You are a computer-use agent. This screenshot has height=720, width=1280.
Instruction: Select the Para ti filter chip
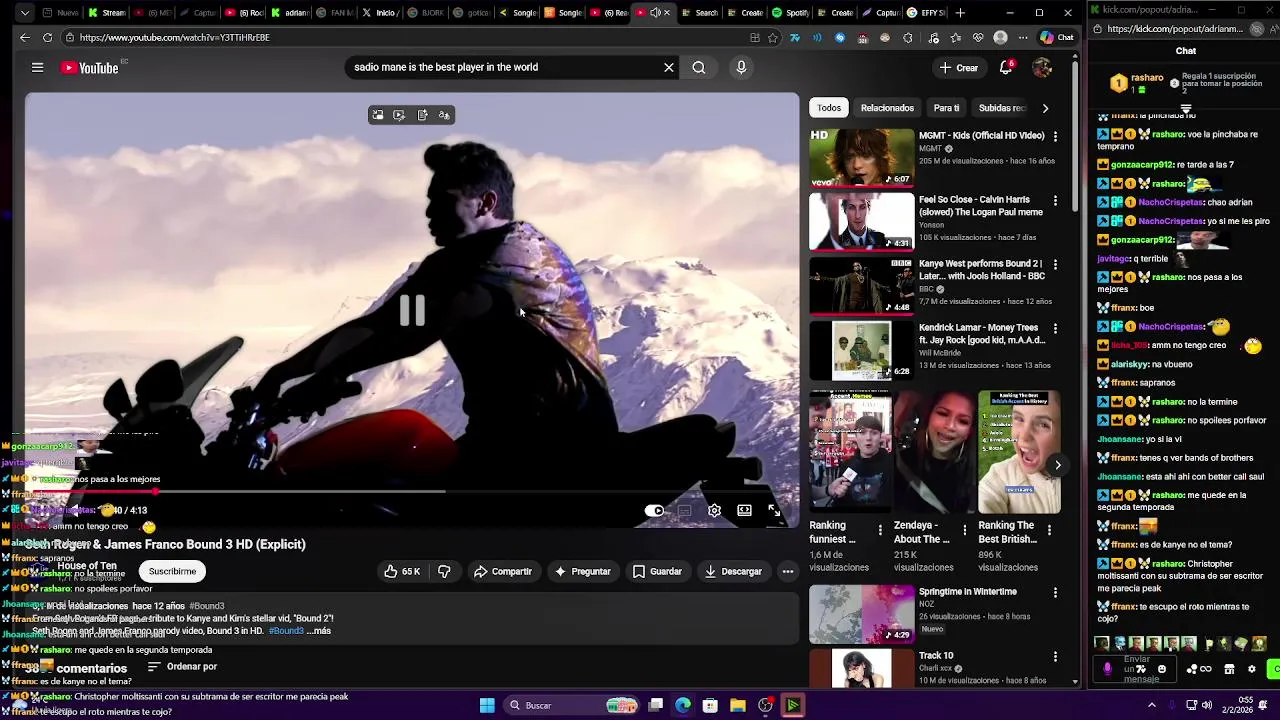[946, 108]
